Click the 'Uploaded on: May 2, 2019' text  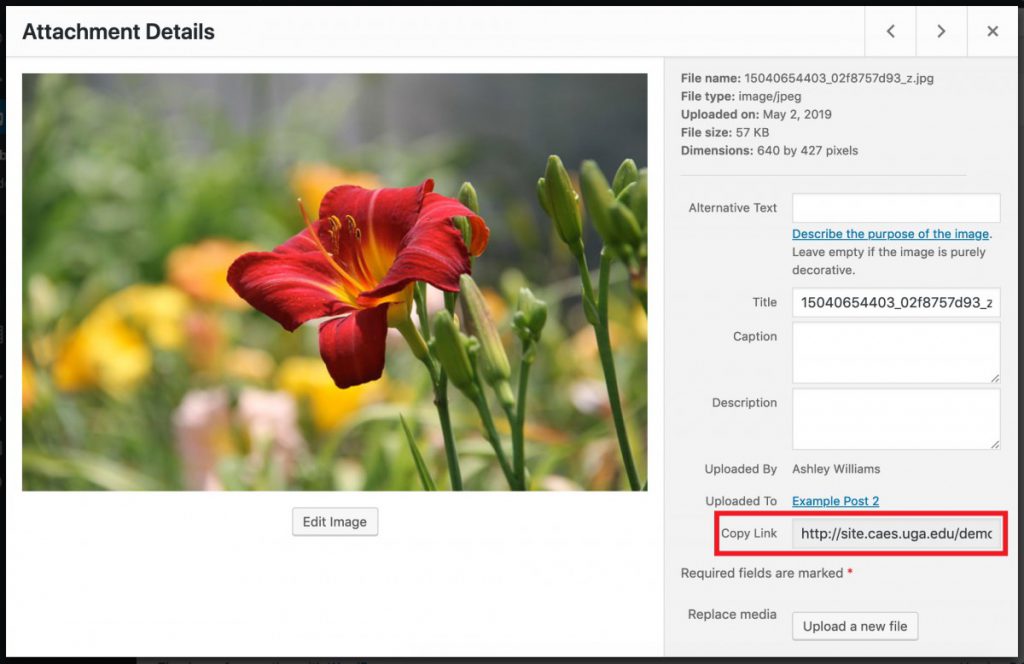(x=756, y=114)
